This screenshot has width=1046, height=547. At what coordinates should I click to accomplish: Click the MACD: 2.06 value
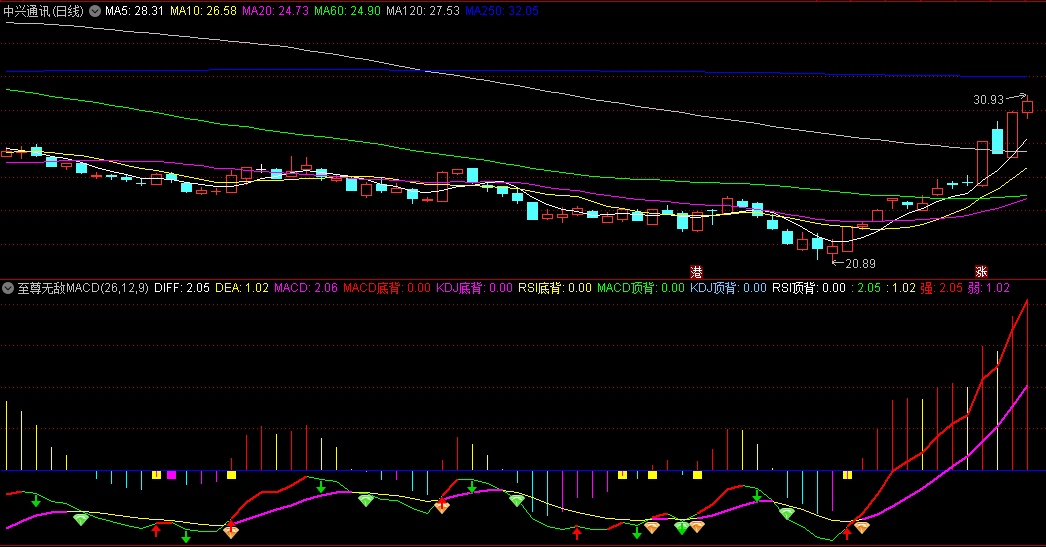306,288
